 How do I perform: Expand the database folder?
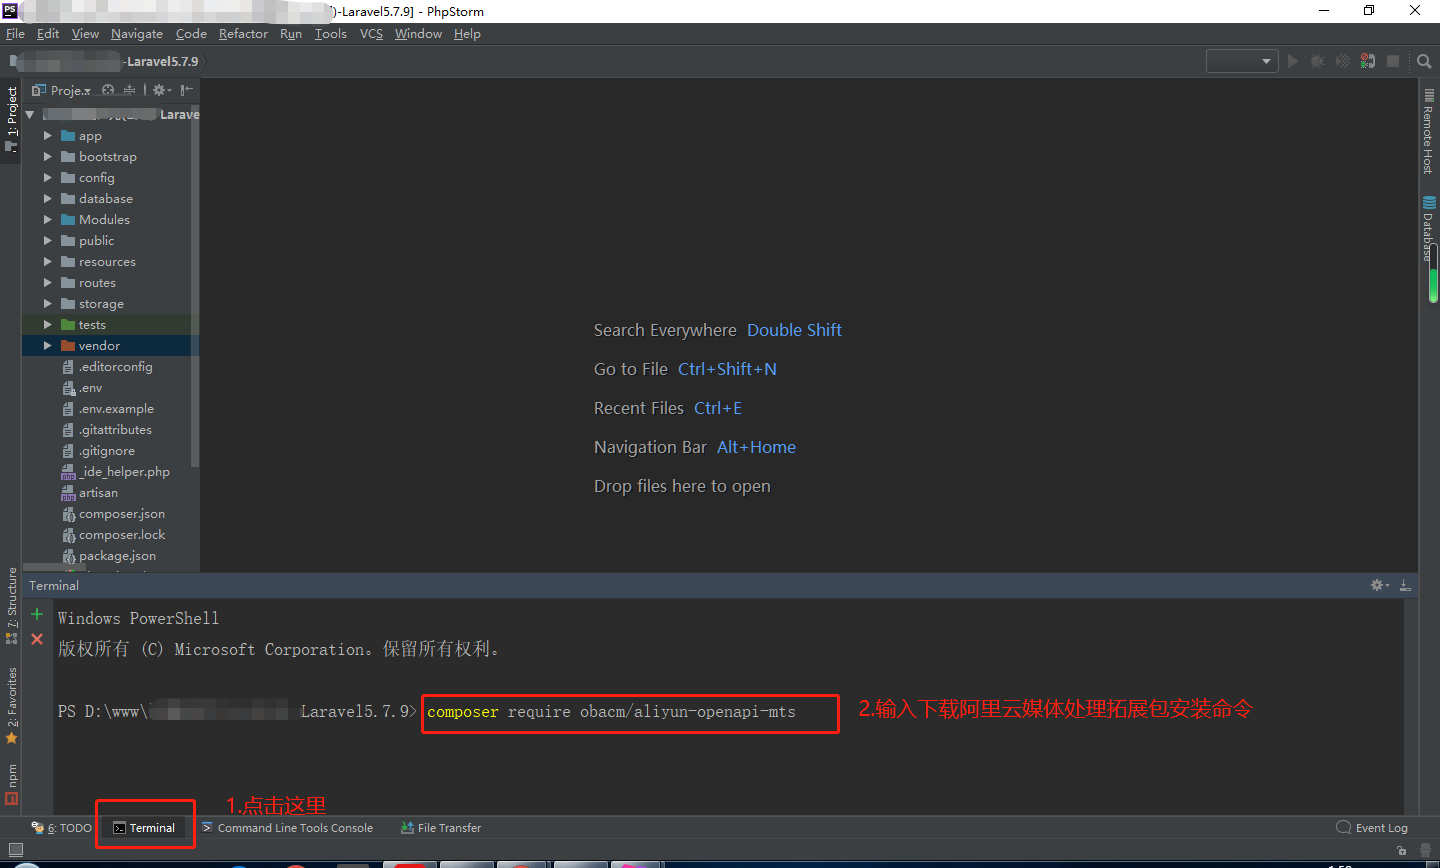click(47, 199)
